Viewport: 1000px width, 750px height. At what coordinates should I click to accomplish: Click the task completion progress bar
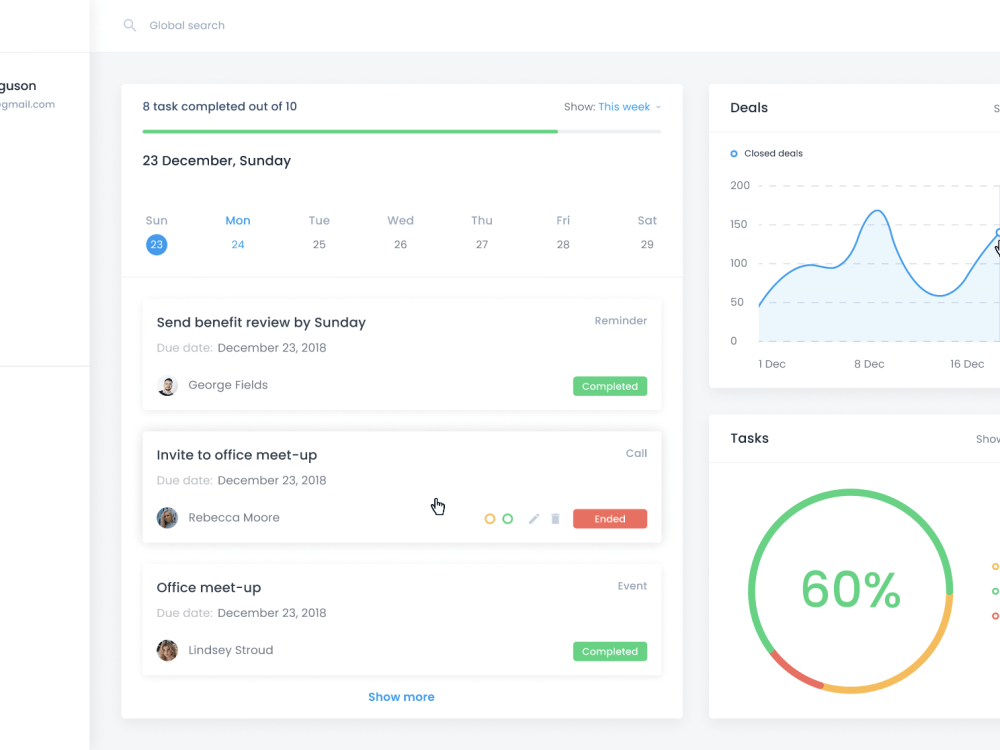coord(402,131)
